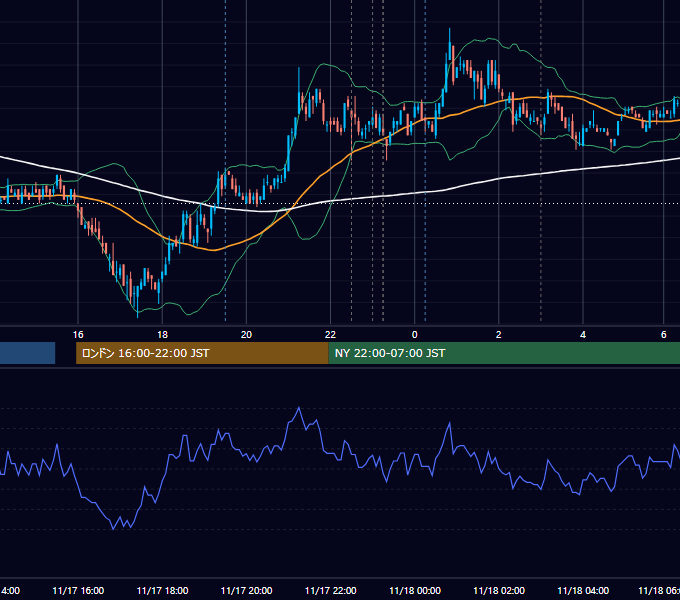The width and height of the screenshot is (680, 600).
Task: Click the price axis label 2
Action: click(x=499, y=335)
